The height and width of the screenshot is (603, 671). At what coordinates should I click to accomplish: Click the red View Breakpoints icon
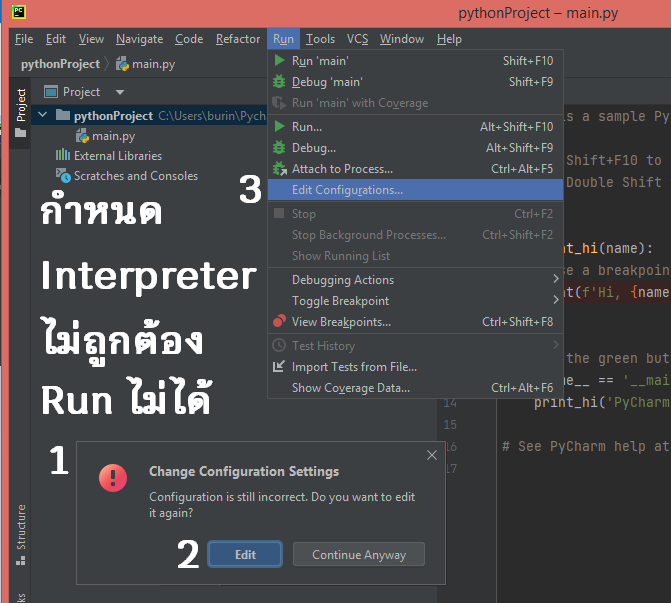tap(279, 321)
